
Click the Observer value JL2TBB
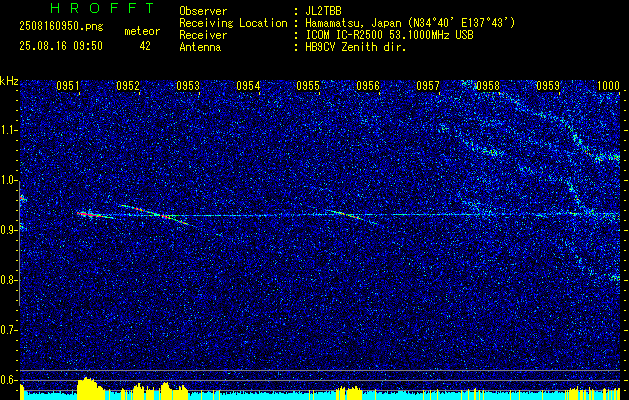[x=323, y=11]
